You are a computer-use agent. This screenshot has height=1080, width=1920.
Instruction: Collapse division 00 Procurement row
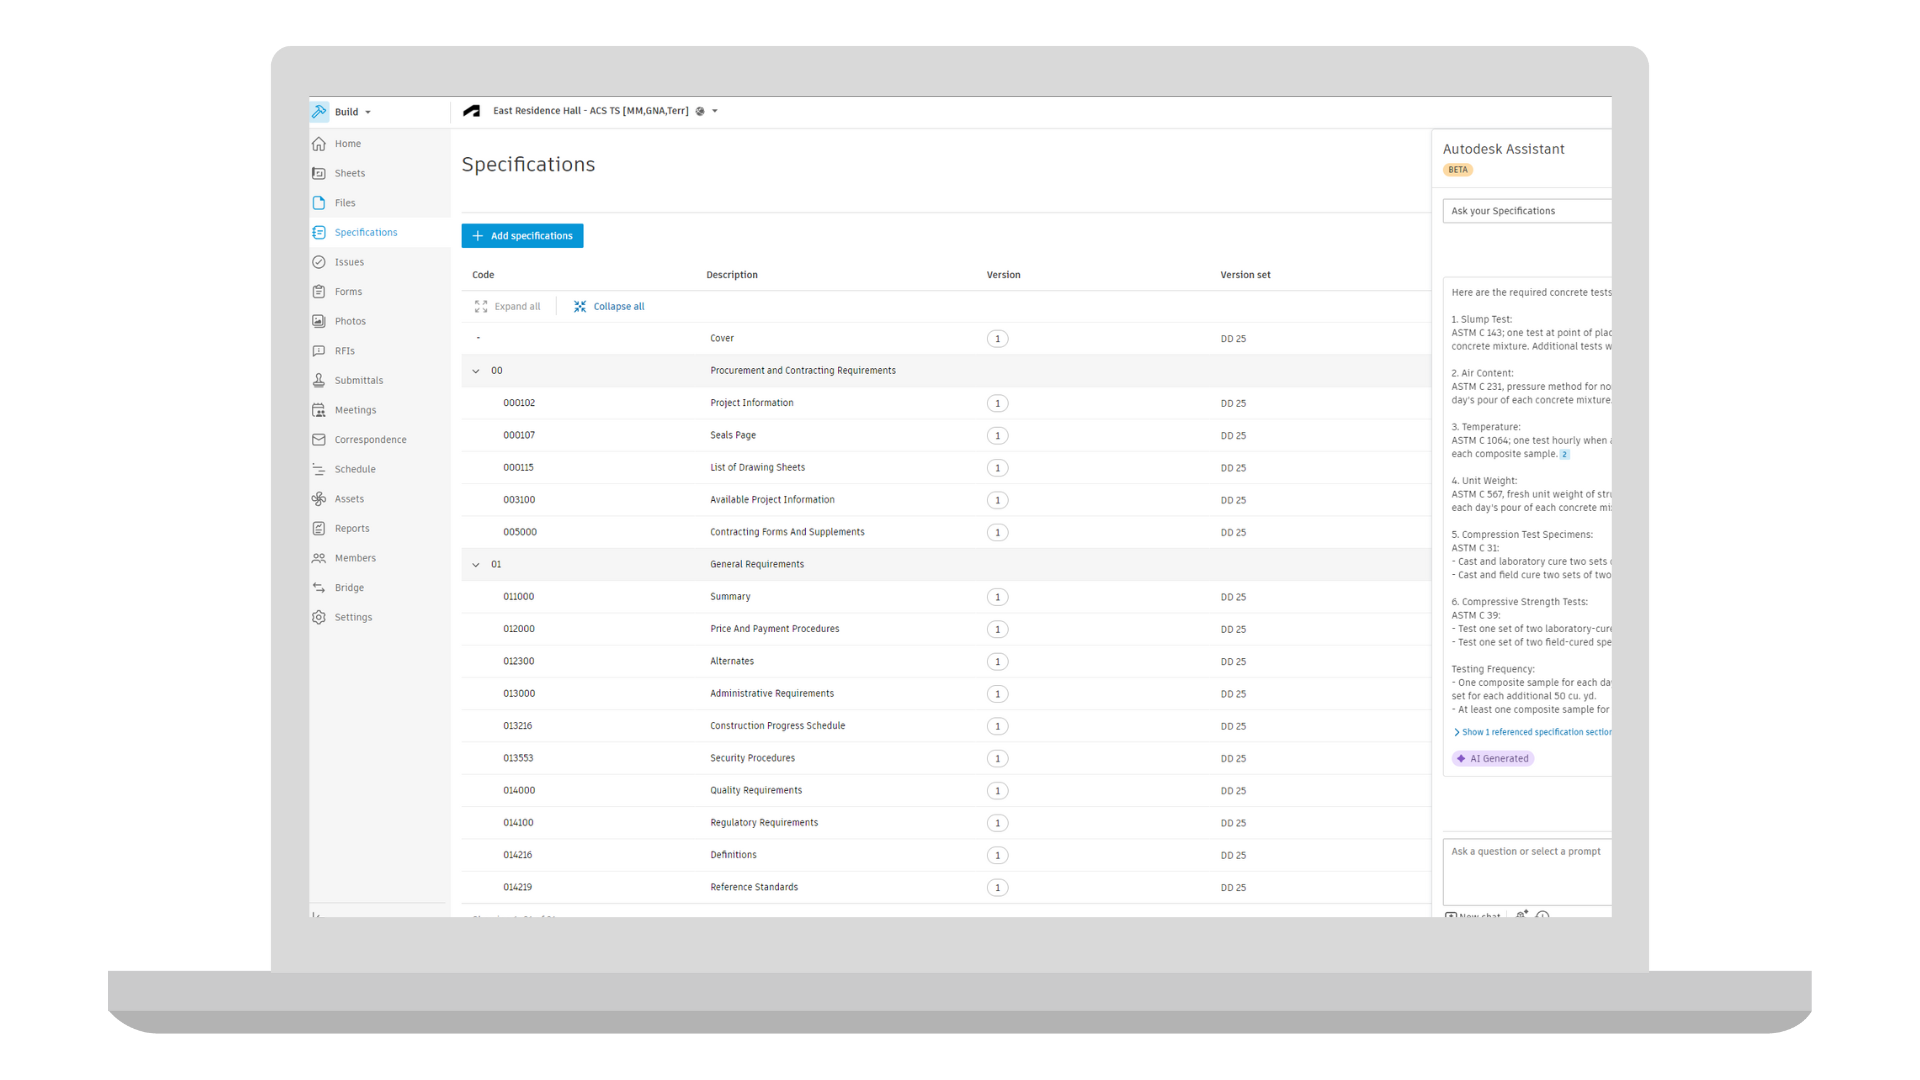(476, 371)
